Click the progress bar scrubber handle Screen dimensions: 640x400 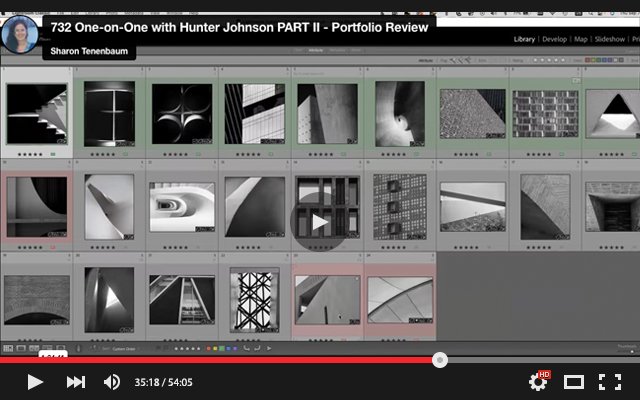[440, 360]
